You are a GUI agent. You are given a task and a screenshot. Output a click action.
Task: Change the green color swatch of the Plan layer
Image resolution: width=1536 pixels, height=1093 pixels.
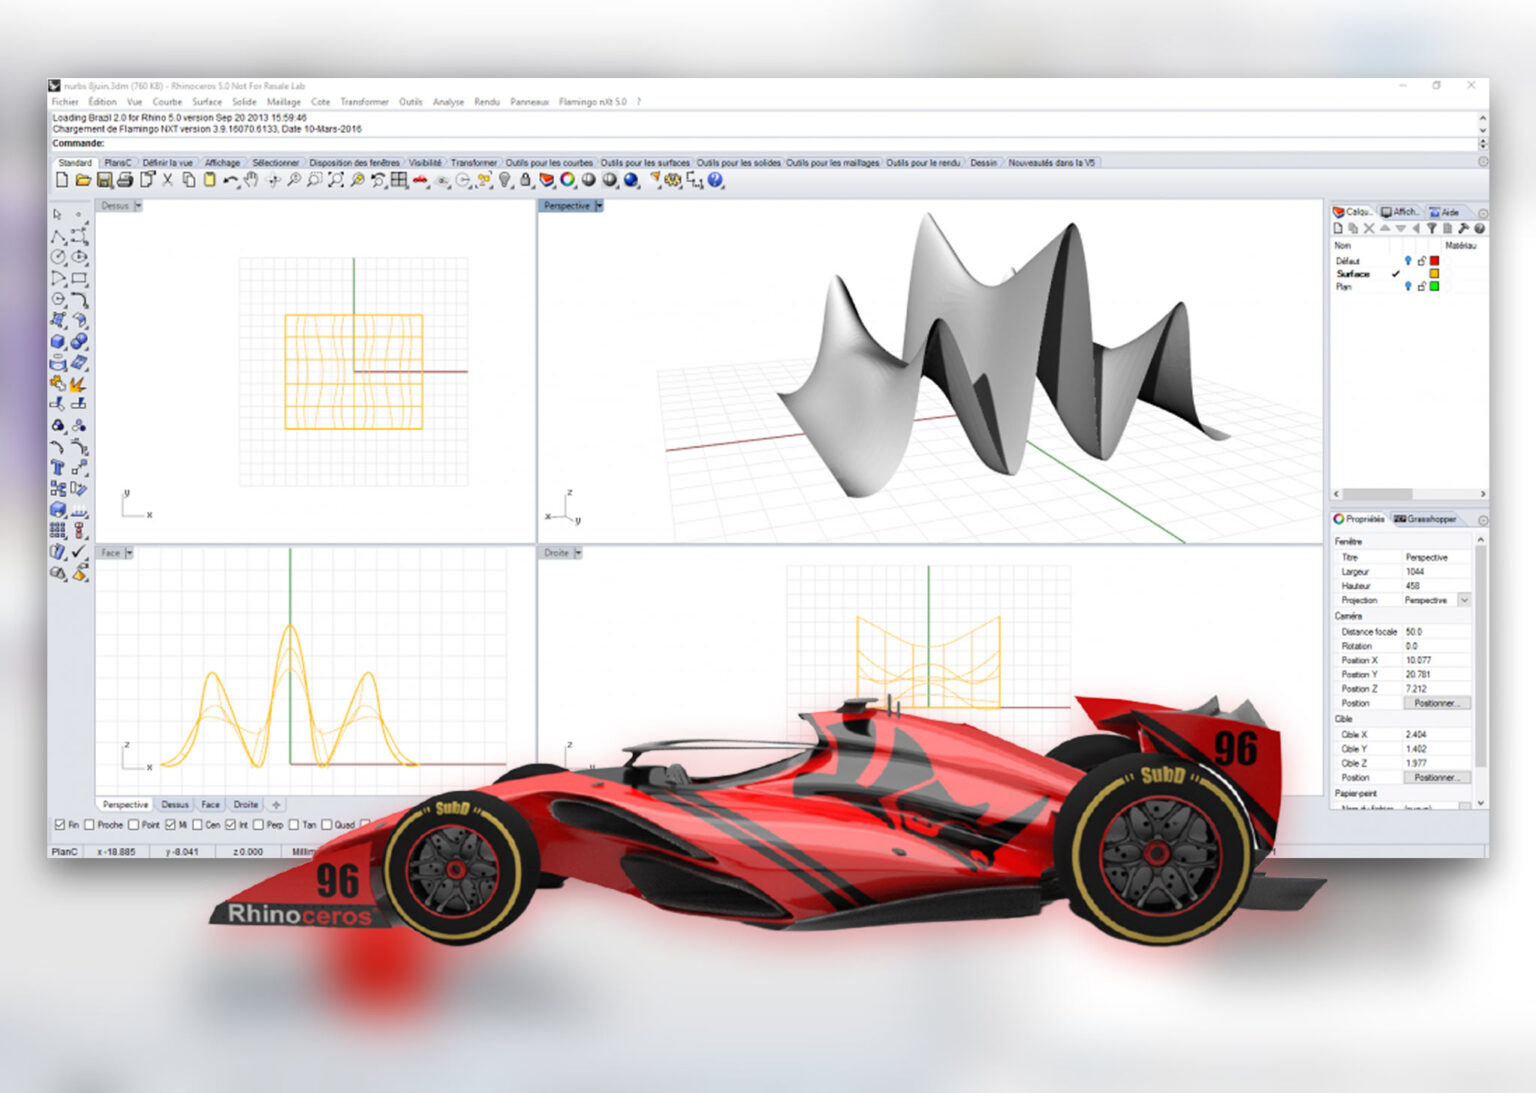coord(1435,287)
